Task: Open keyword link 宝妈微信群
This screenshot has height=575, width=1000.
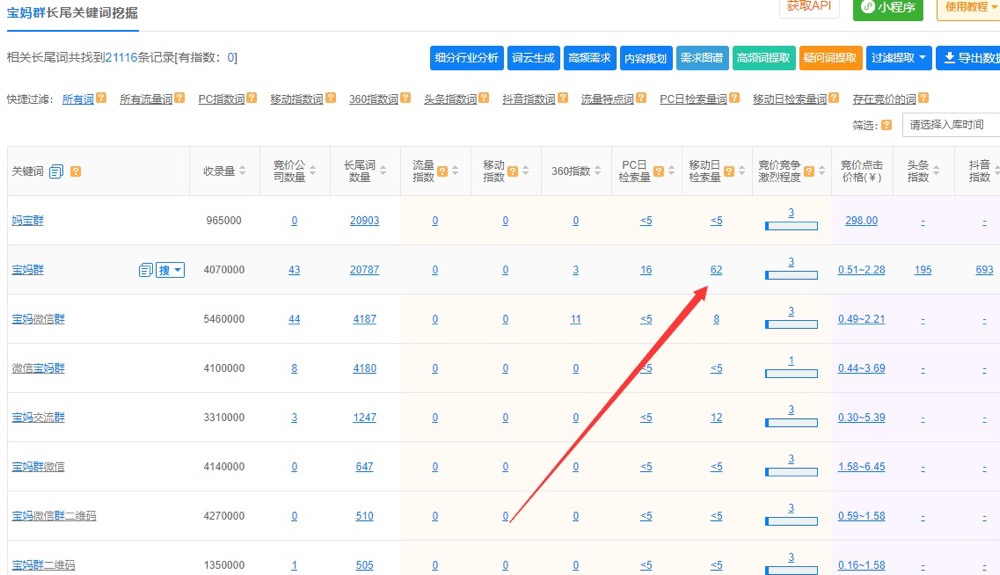Action: click(38, 319)
